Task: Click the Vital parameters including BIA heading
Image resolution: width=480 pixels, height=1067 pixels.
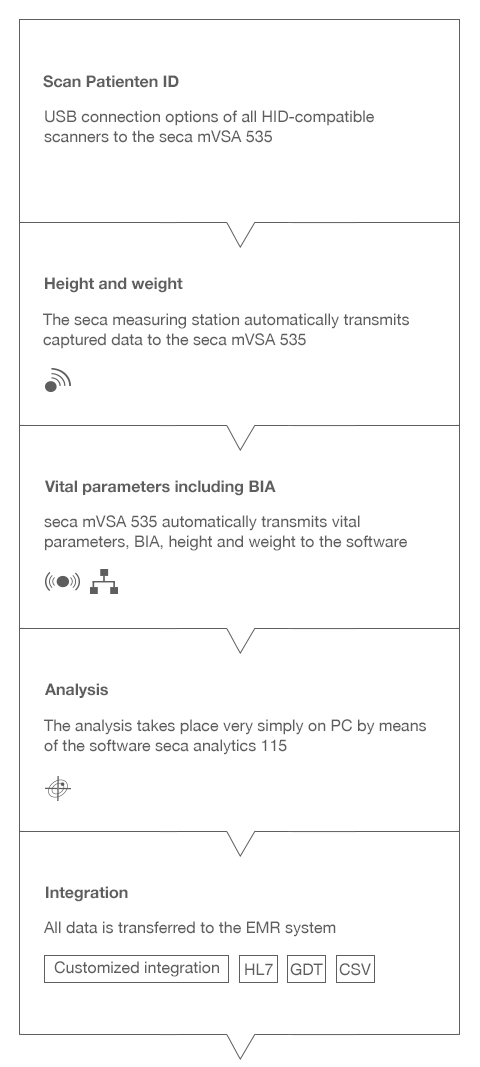Action: (x=160, y=487)
